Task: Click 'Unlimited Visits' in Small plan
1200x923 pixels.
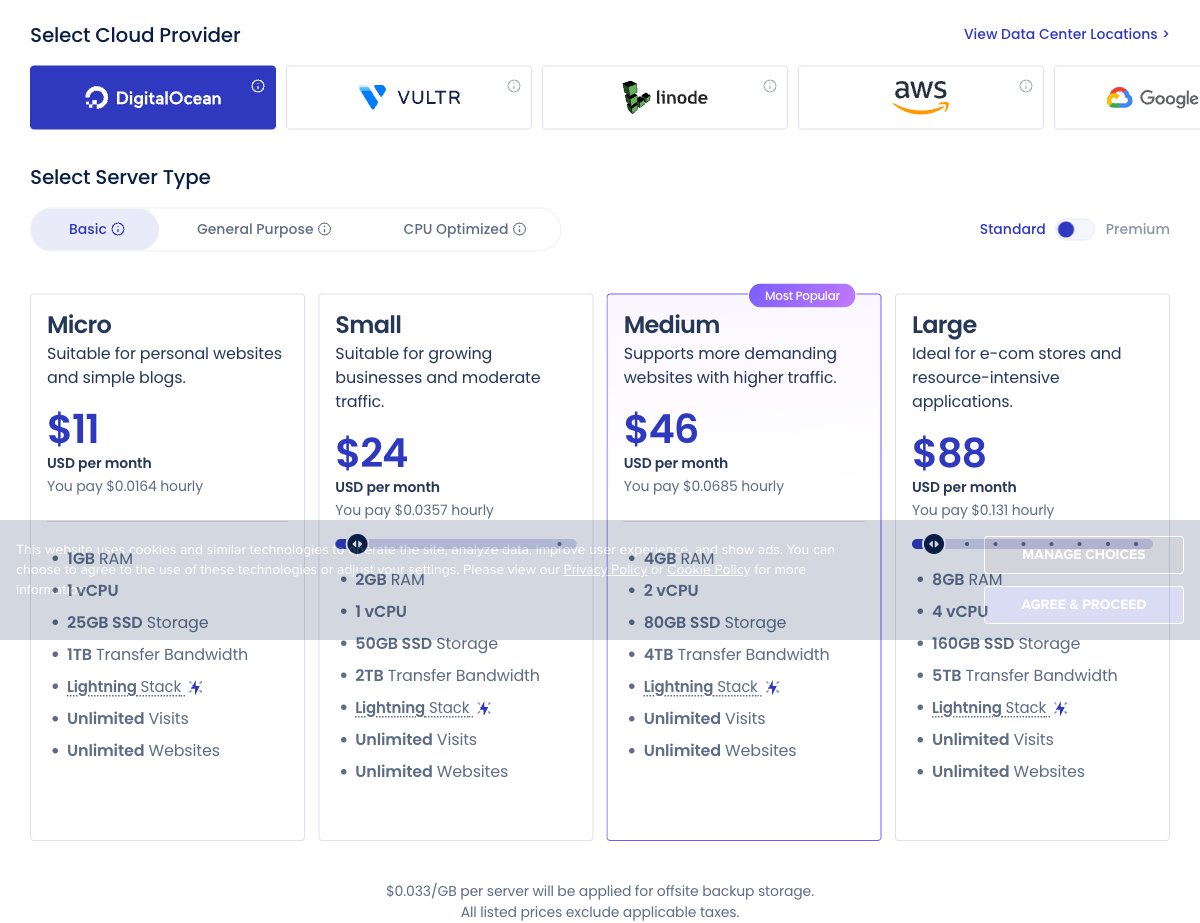Action: coord(416,739)
